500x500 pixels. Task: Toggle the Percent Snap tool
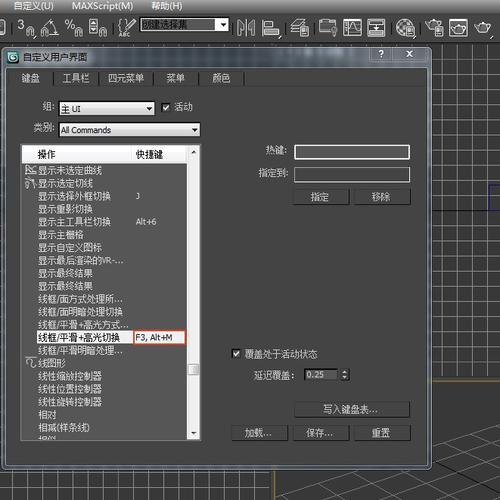coord(74,27)
